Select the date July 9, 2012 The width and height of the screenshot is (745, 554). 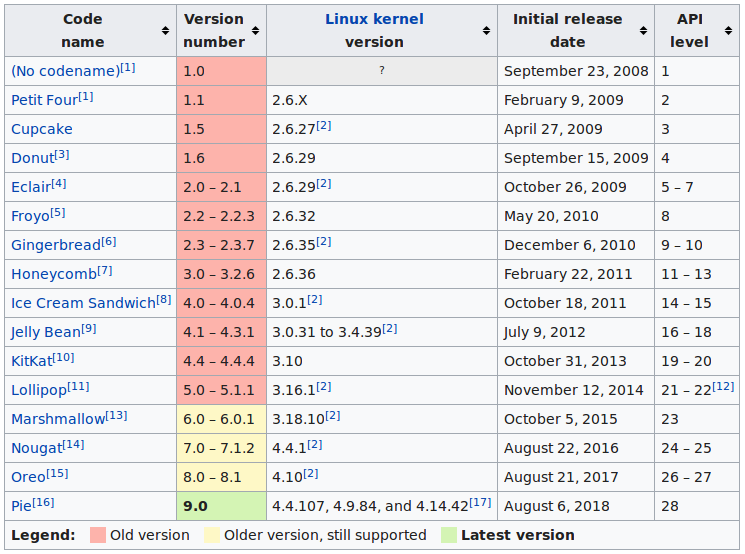576,332
